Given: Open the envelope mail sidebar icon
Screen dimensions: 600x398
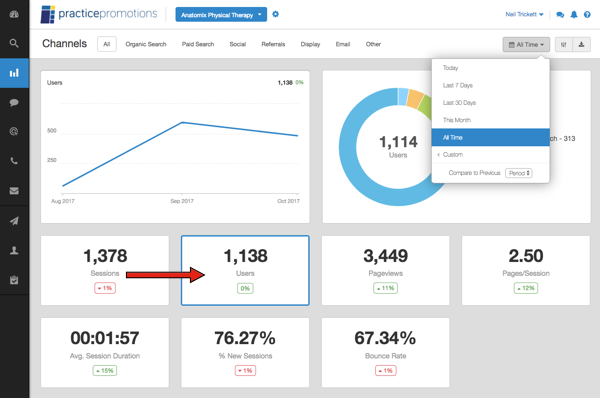Looking at the screenshot, I should pos(14,191).
